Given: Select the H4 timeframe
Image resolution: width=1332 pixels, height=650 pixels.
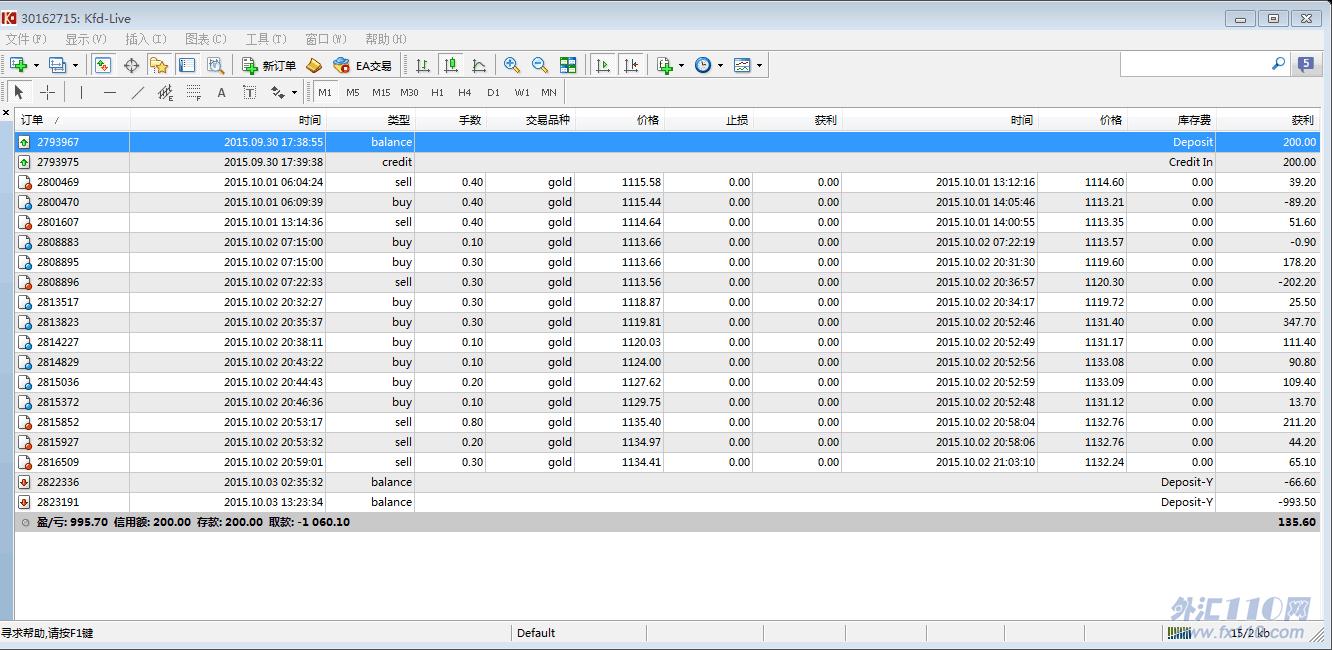Looking at the screenshot, I should pyautogui.click(x=465, y=92).
